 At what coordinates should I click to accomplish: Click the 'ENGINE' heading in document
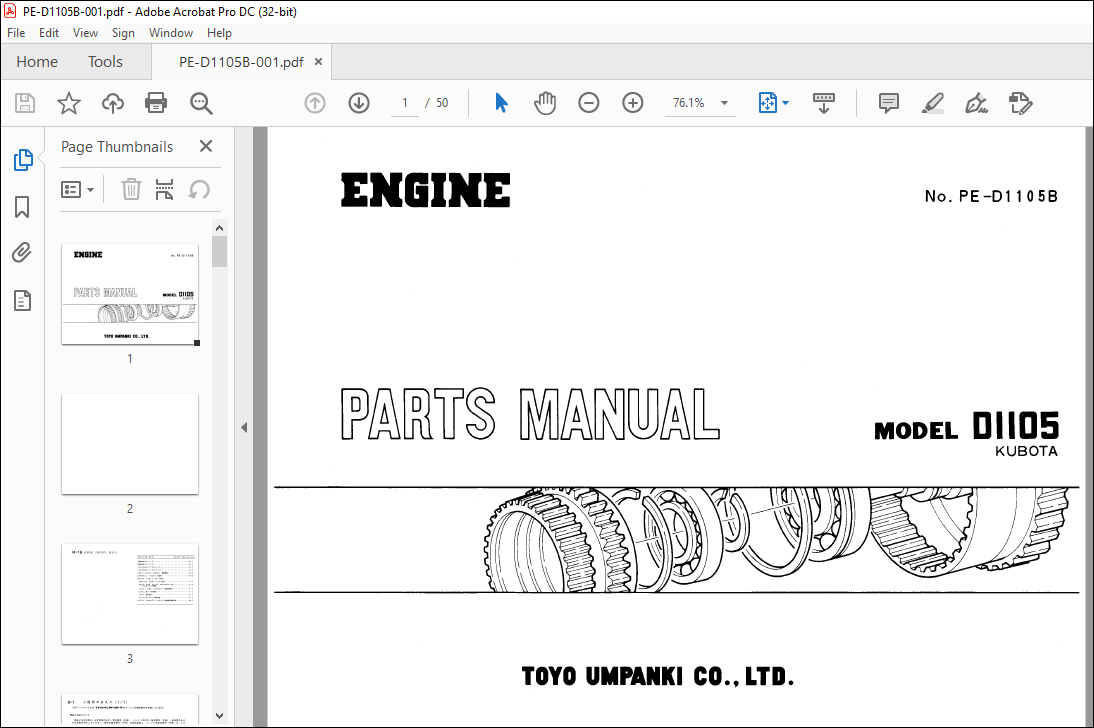[x=426, y=191]
